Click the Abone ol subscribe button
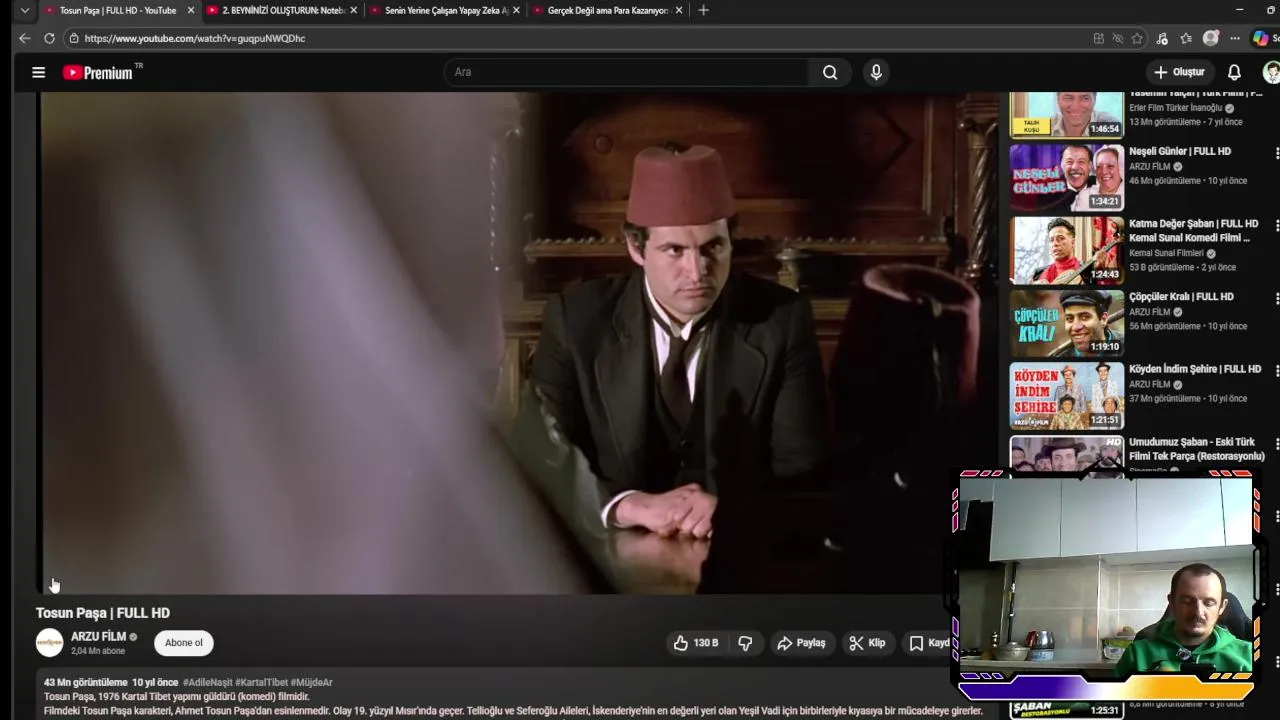Screen dimensions: 1280x720 184,643
